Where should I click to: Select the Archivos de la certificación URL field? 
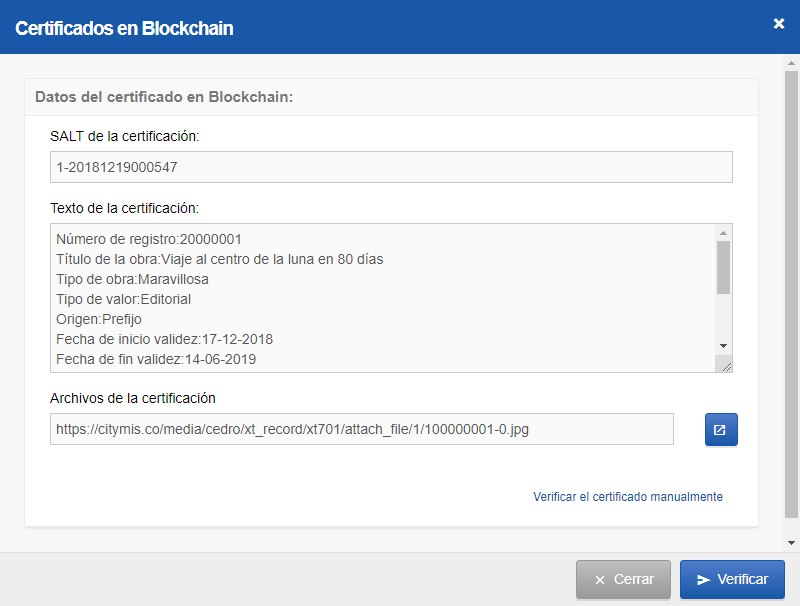(x=362, y=429)
